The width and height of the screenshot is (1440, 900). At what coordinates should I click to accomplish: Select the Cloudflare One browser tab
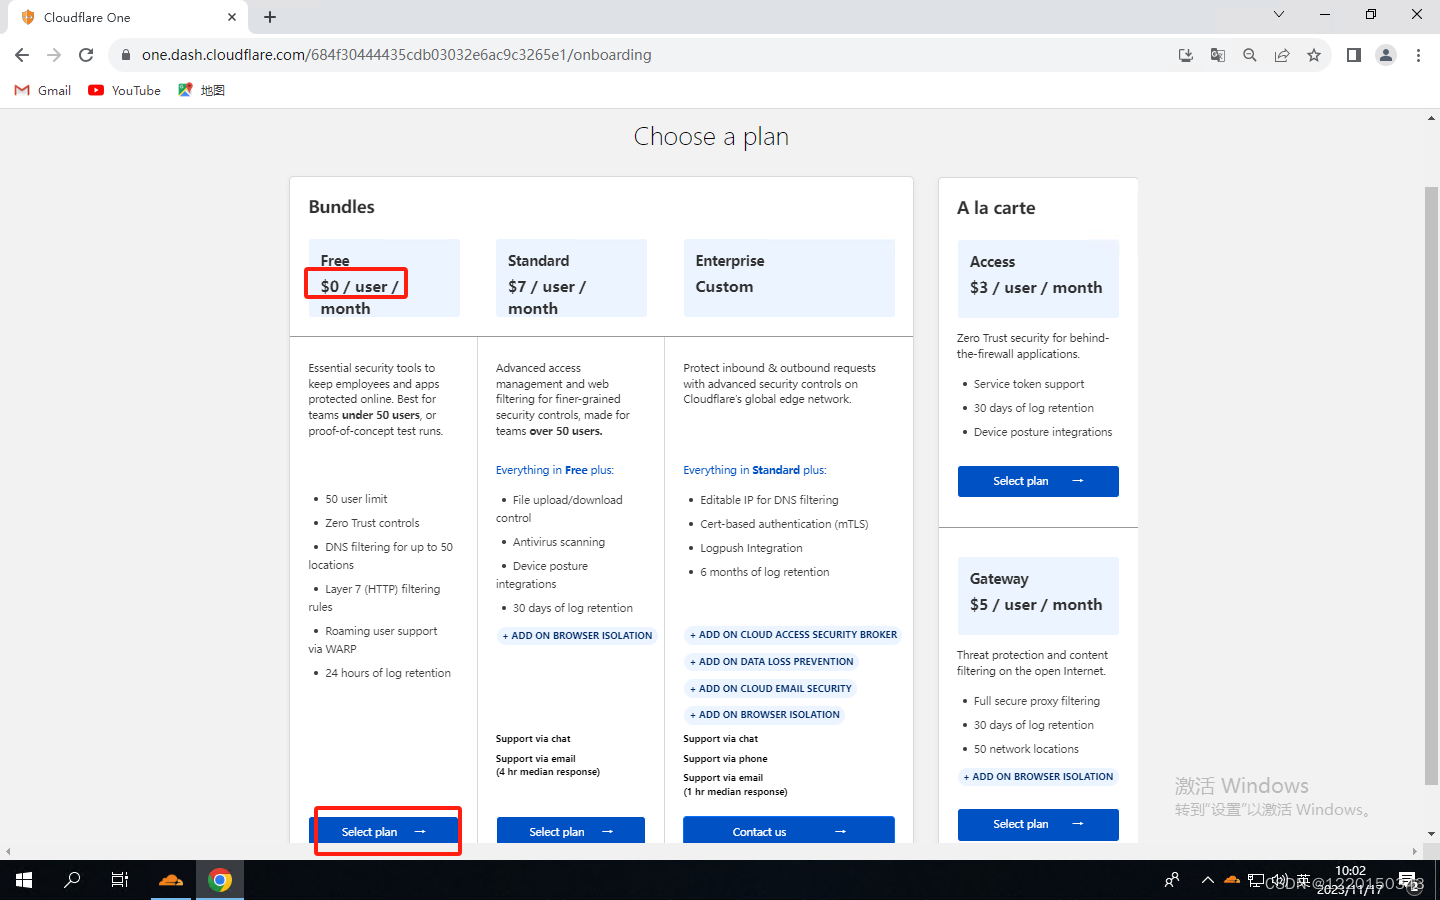coord(128,17)
